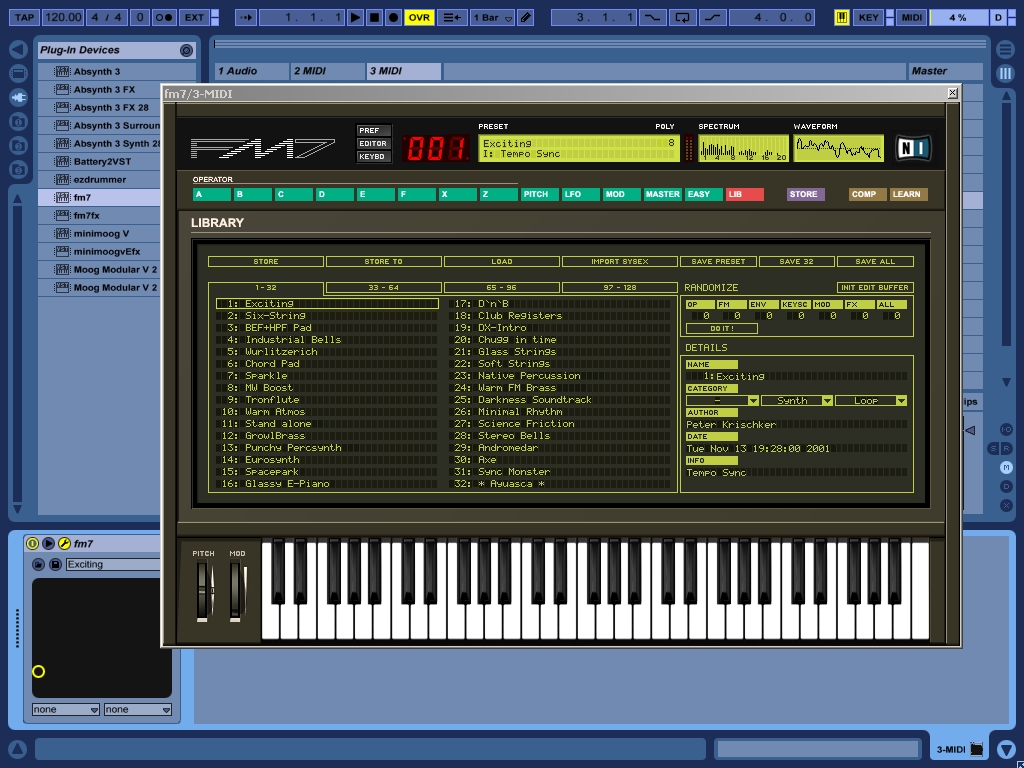Click SAVE PRESET in the library
Viewport: 1024px width, 768px height.
pos(718,261)
